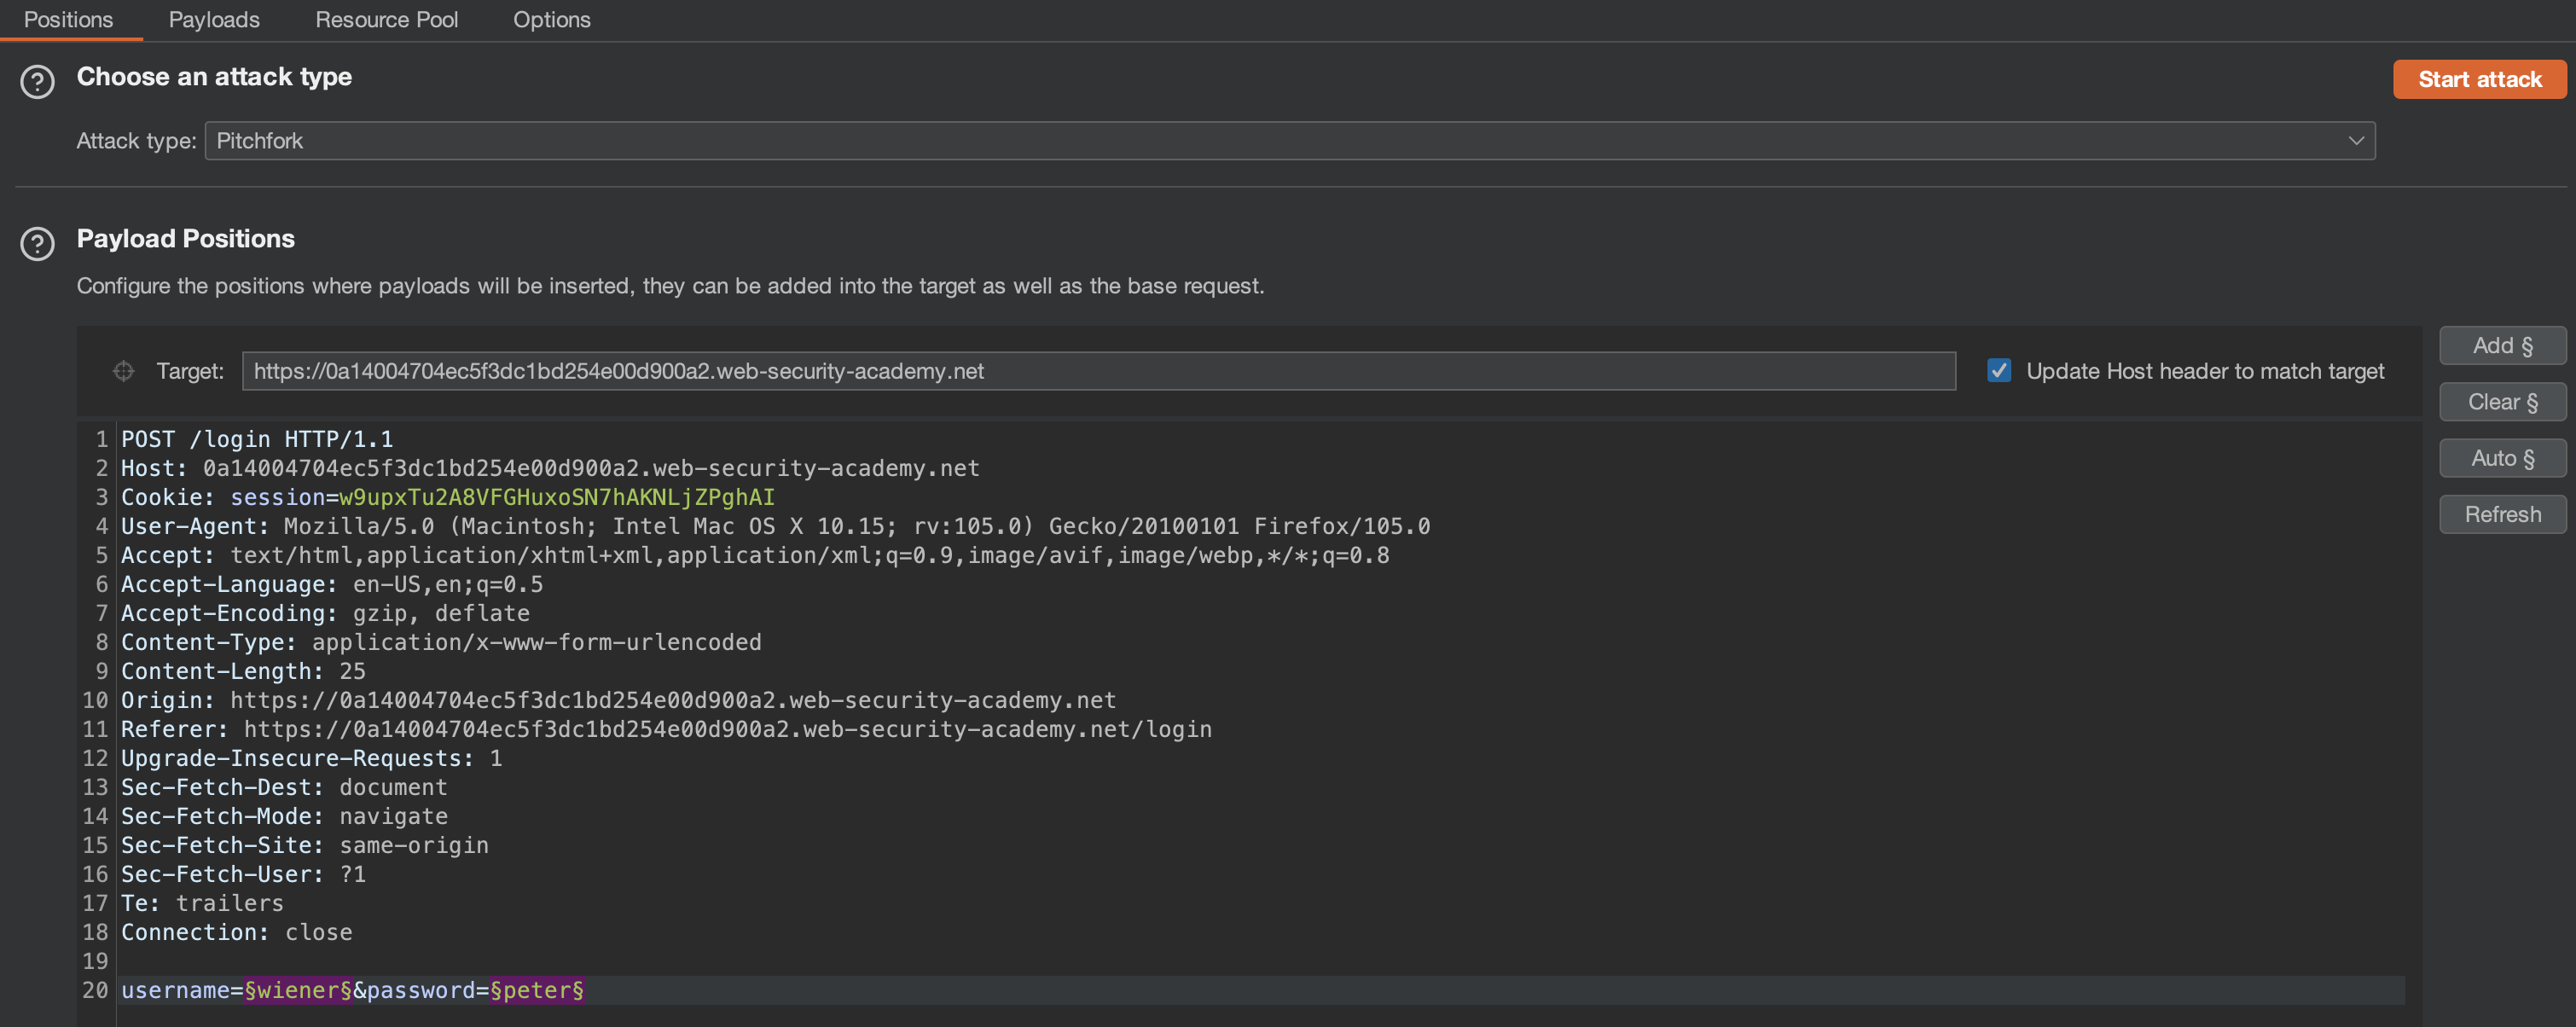
Task: Click the Add § button
Action: (x=2501, y=346)
